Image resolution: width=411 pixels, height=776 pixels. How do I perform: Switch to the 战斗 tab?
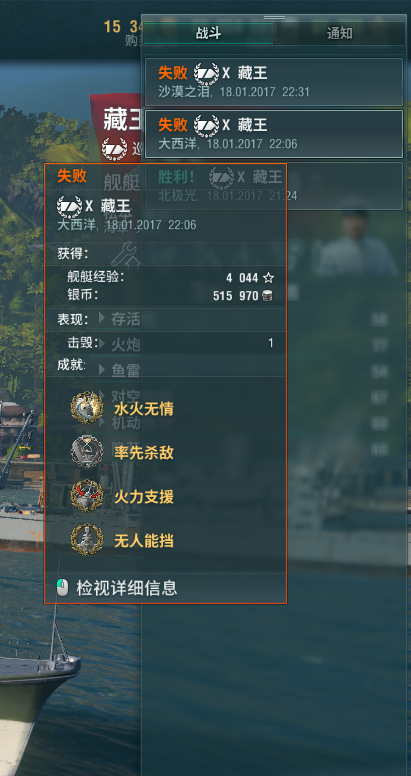click(208, 34)
